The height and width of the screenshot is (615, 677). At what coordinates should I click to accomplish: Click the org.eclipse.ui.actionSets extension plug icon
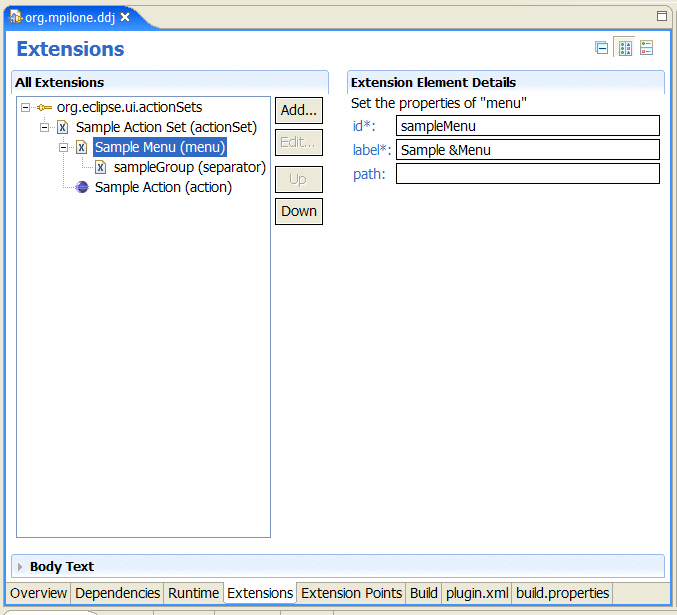(x=44, y=108)
